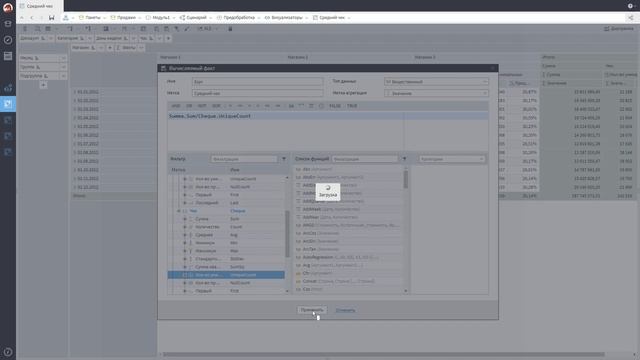
Task: Click the funnel icon next to Фильтр field
Action: 284,159
